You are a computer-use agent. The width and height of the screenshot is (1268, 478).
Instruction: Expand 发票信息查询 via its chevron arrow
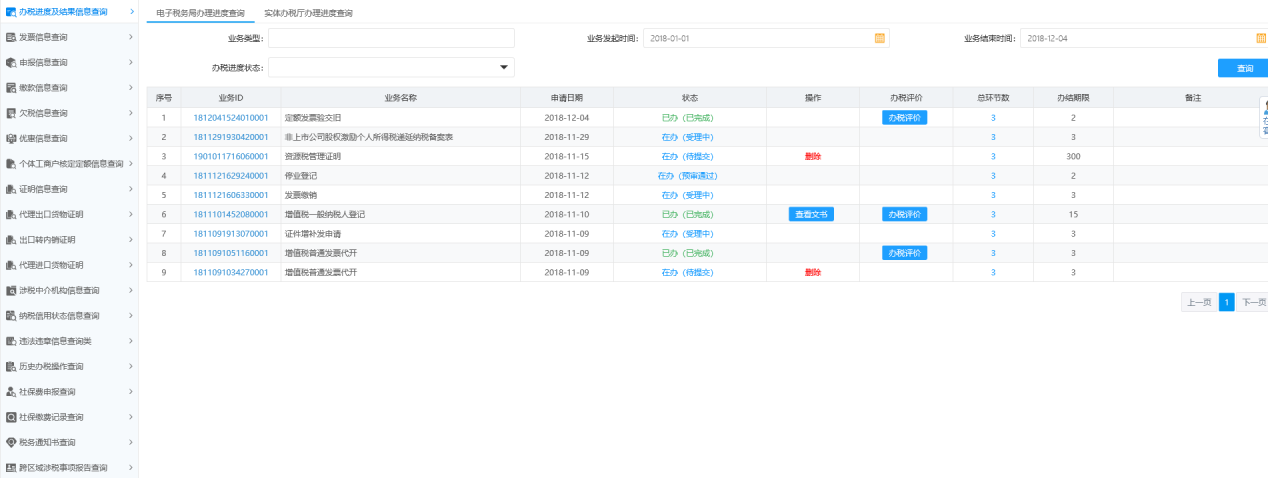[131, 37]
